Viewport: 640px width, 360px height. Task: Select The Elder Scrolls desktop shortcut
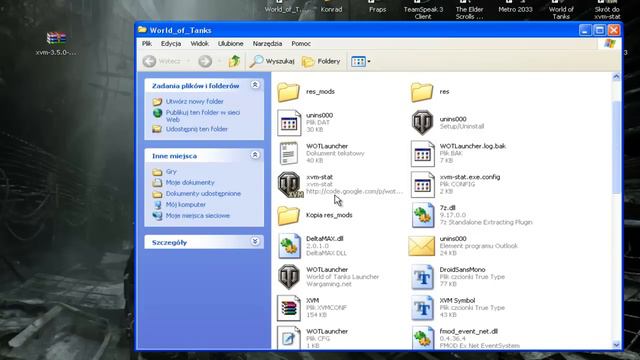pos(469,10)
